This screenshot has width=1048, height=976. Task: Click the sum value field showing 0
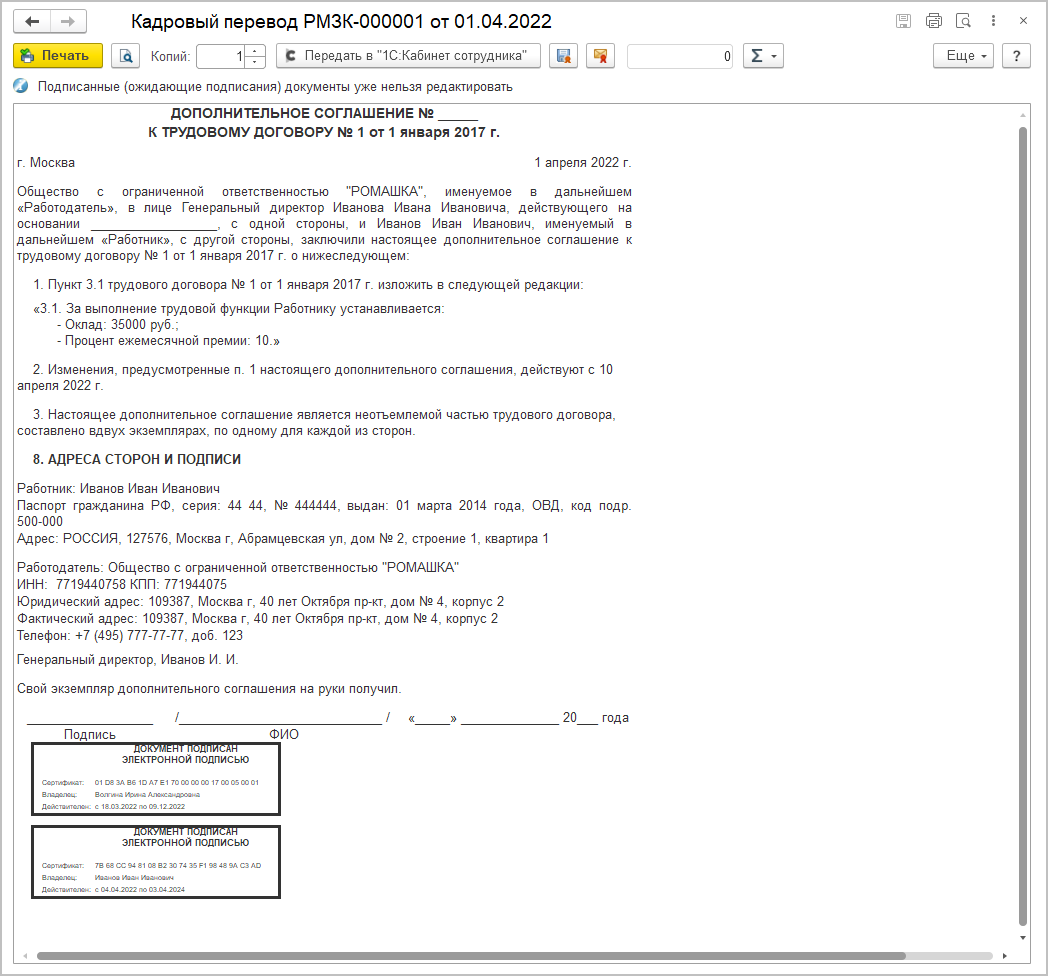[x=680, y=56]
